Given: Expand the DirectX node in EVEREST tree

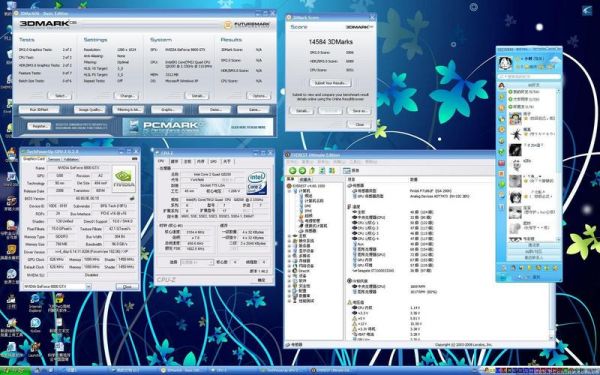Looking at the screenshot, I should (x=290, y=271).
